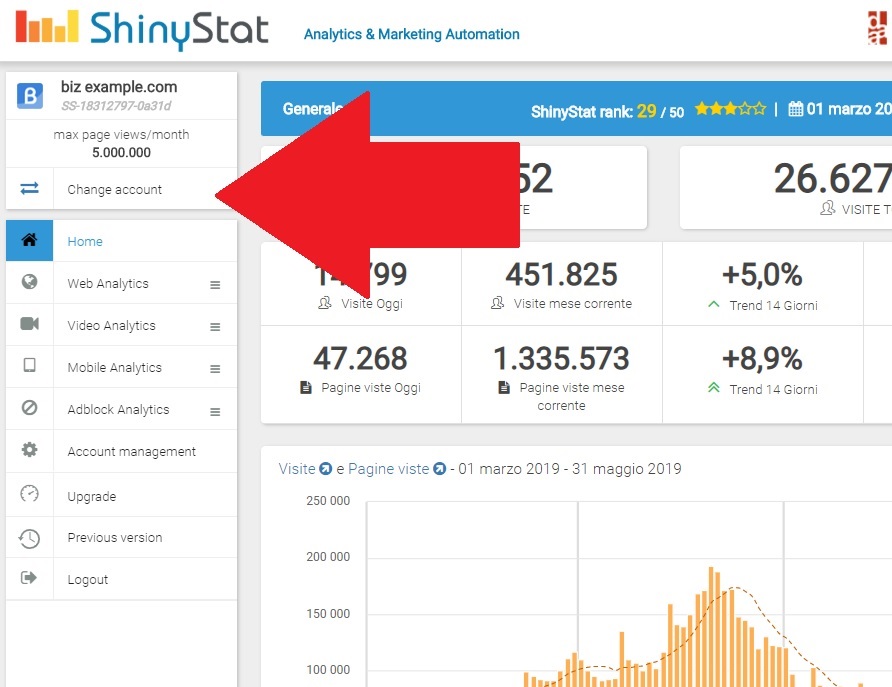The height and width of the screenshot is (687, 892).
Task: Click the Home house icon
Action: [x=30, y=240]
